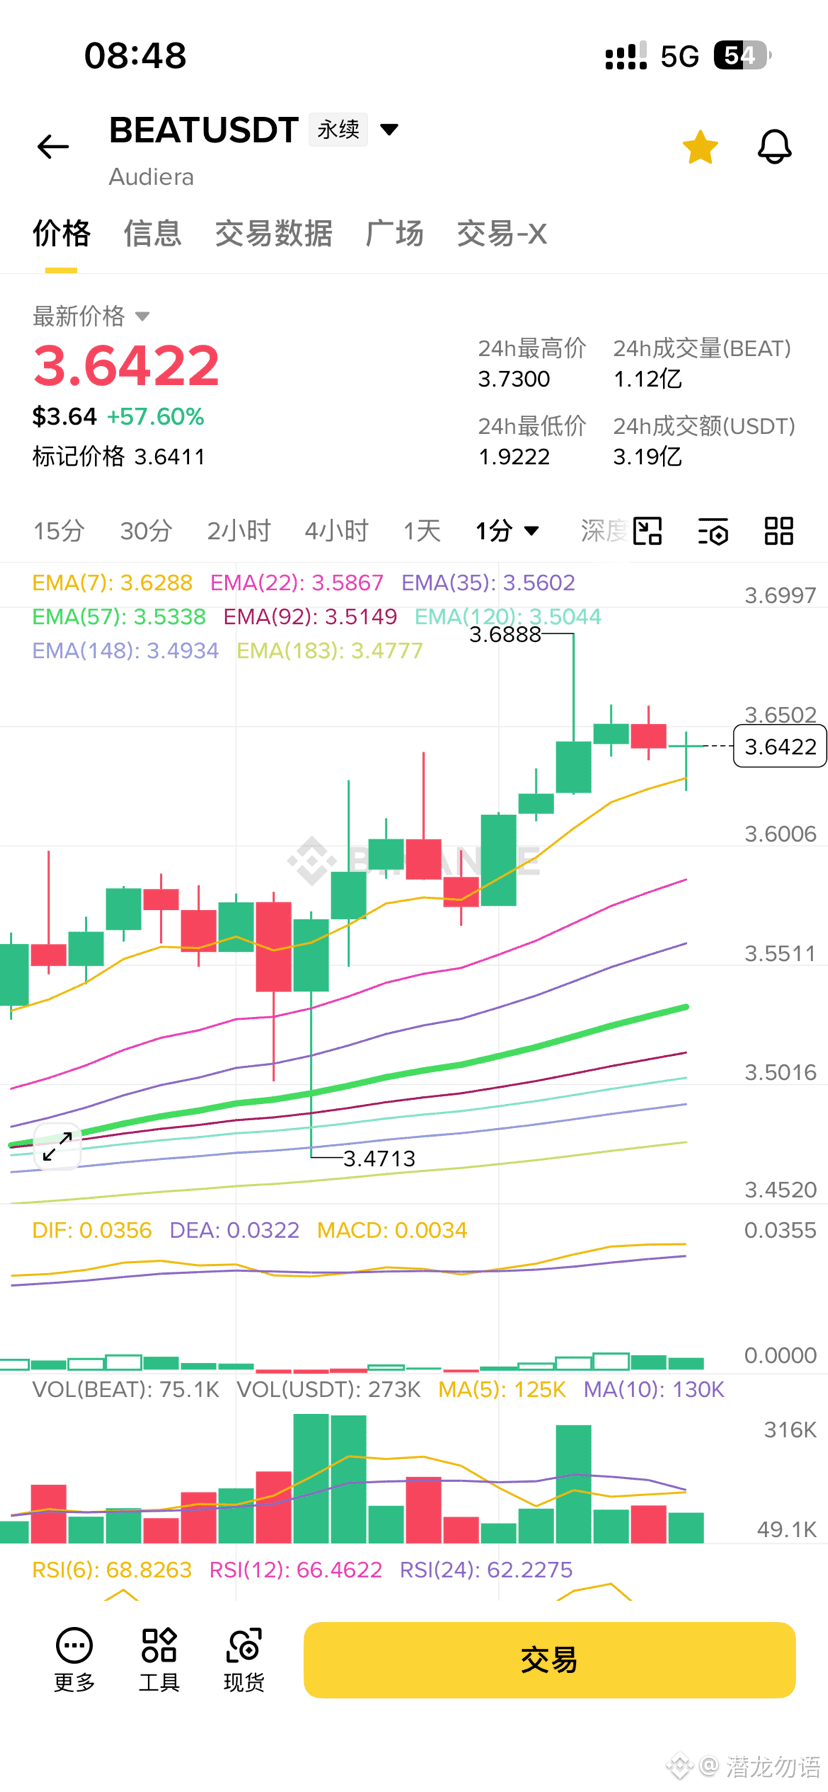
Task: Open the 最新价格 price type dropdown
Action: click(142, 316)
